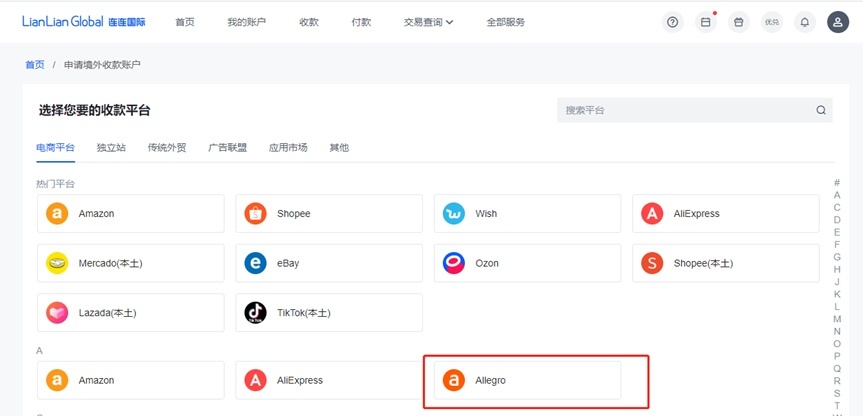
Task: Choose the AliExpress label under section A
Action: click(299, 380)
